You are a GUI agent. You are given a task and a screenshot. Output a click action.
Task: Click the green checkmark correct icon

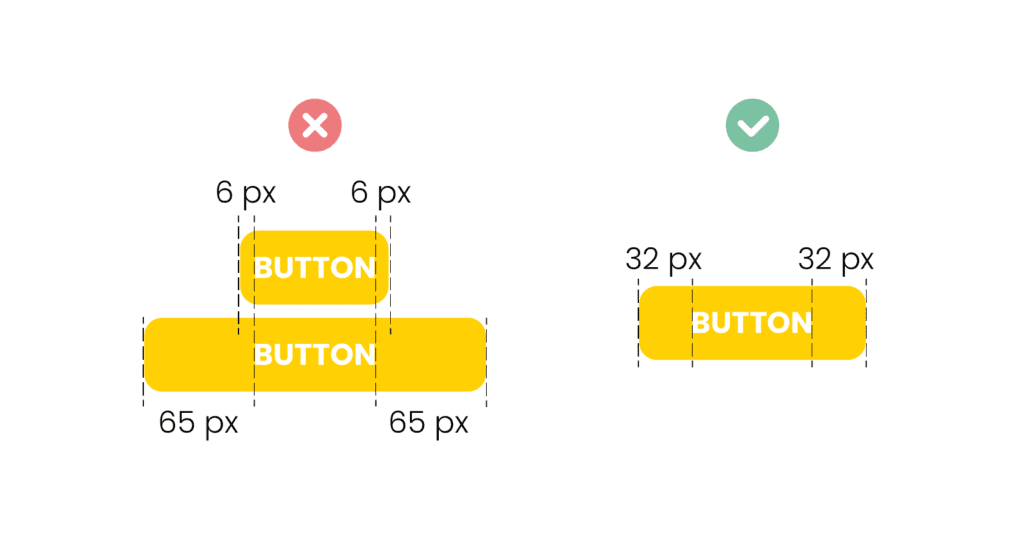(x=752, y=125)
